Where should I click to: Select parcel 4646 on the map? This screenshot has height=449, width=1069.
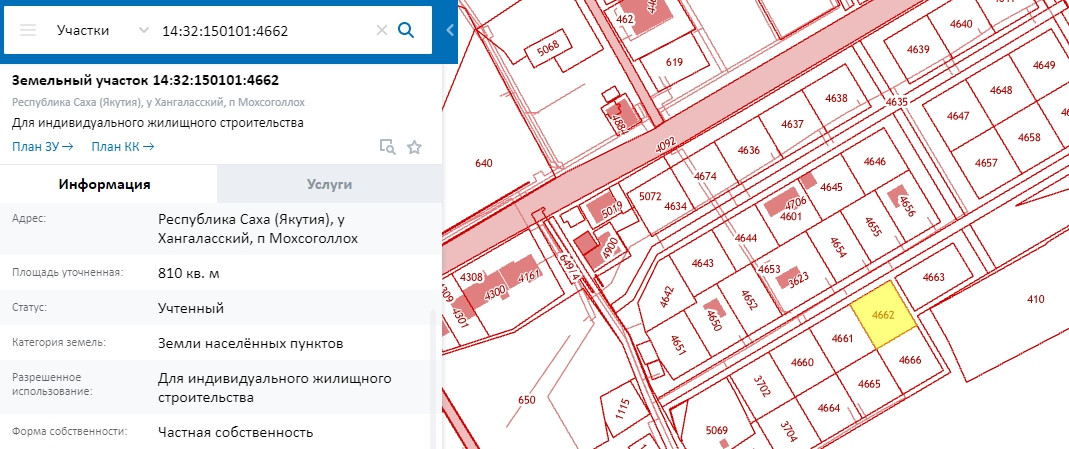(874, 161)
